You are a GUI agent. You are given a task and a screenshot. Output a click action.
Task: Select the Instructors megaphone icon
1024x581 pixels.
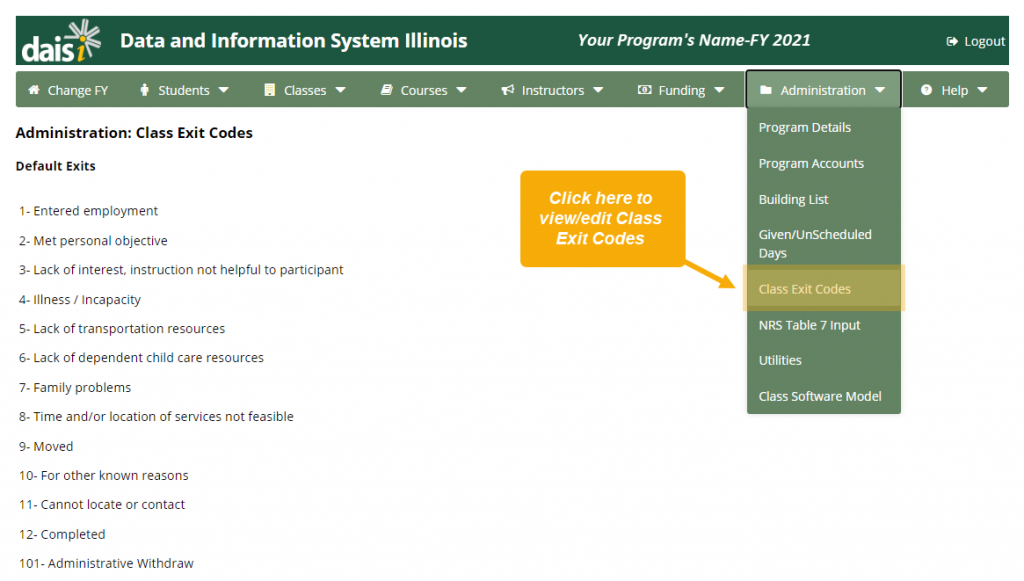tap(507, 89)
